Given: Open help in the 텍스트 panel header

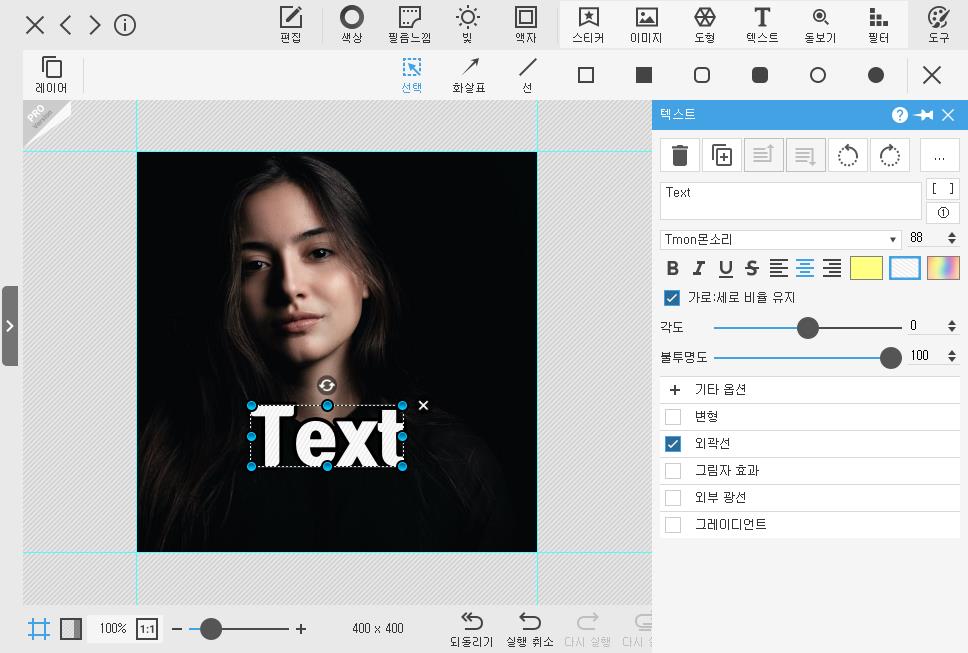Looking at the screenshot, I should 899,115.
